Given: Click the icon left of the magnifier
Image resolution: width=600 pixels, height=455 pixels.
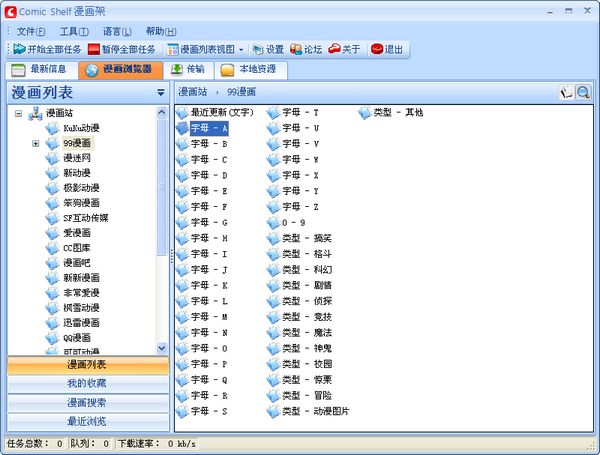Looking at the screenshot, I should pyautogui.click(x=566, y=92).
